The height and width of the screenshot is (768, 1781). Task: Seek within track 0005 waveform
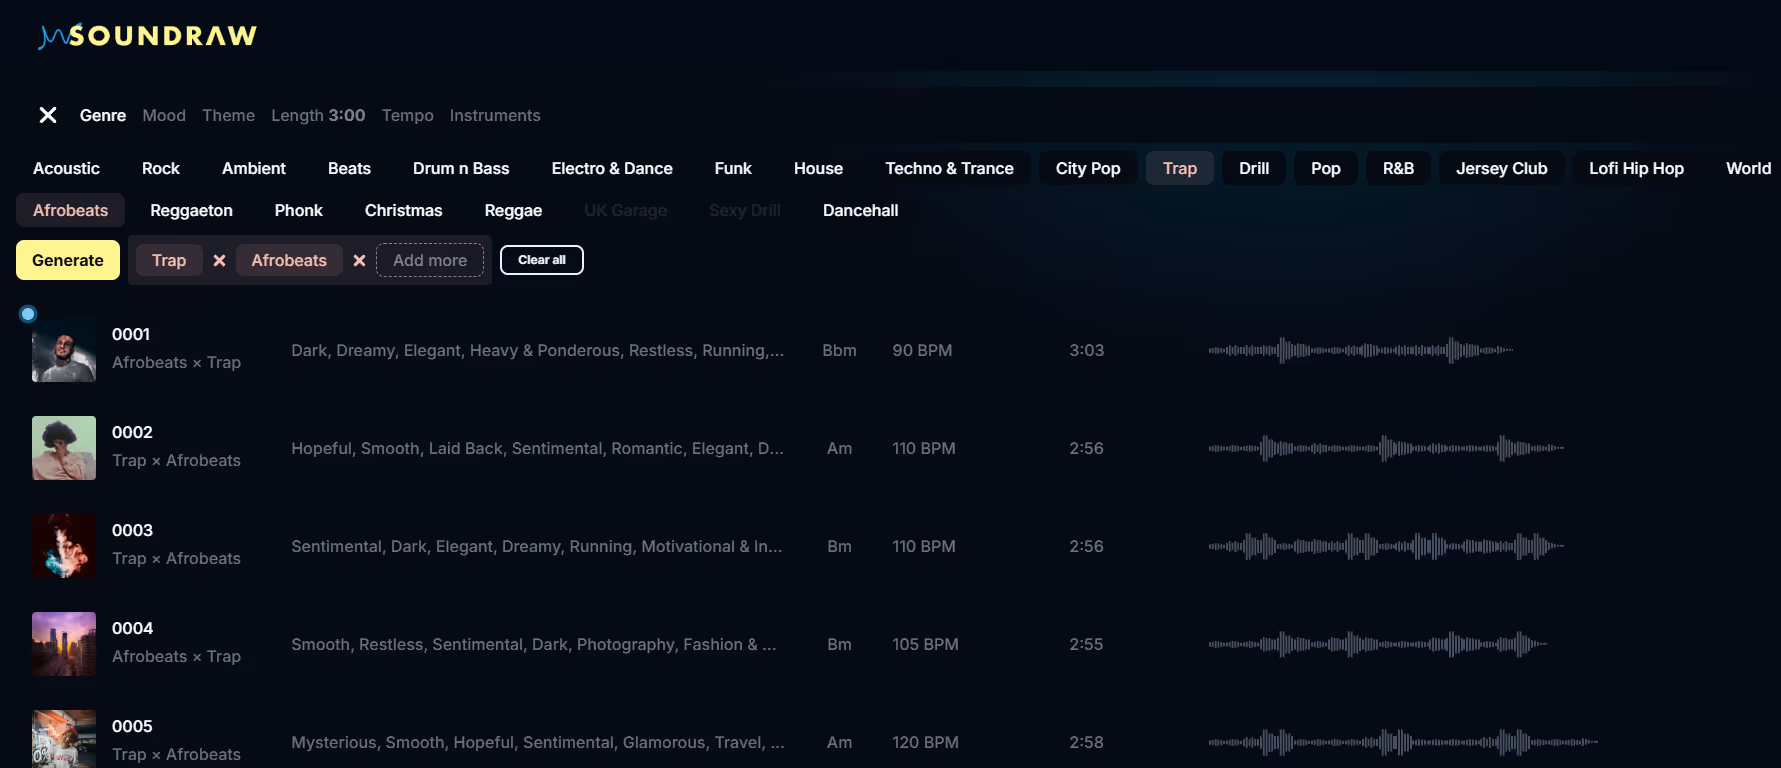click(x=1403, y=742)
